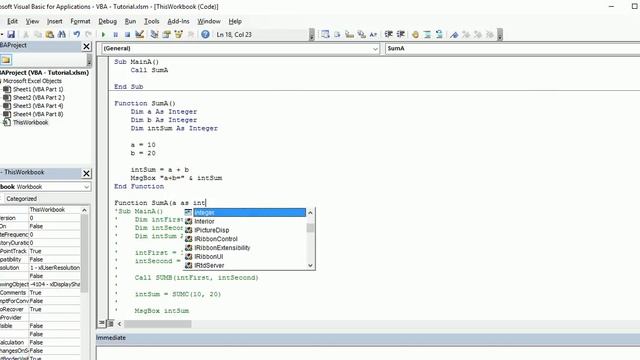The width and height of the screenshot is (640, 360).
Task: Open the Window menu
Action: pos(209,21)
